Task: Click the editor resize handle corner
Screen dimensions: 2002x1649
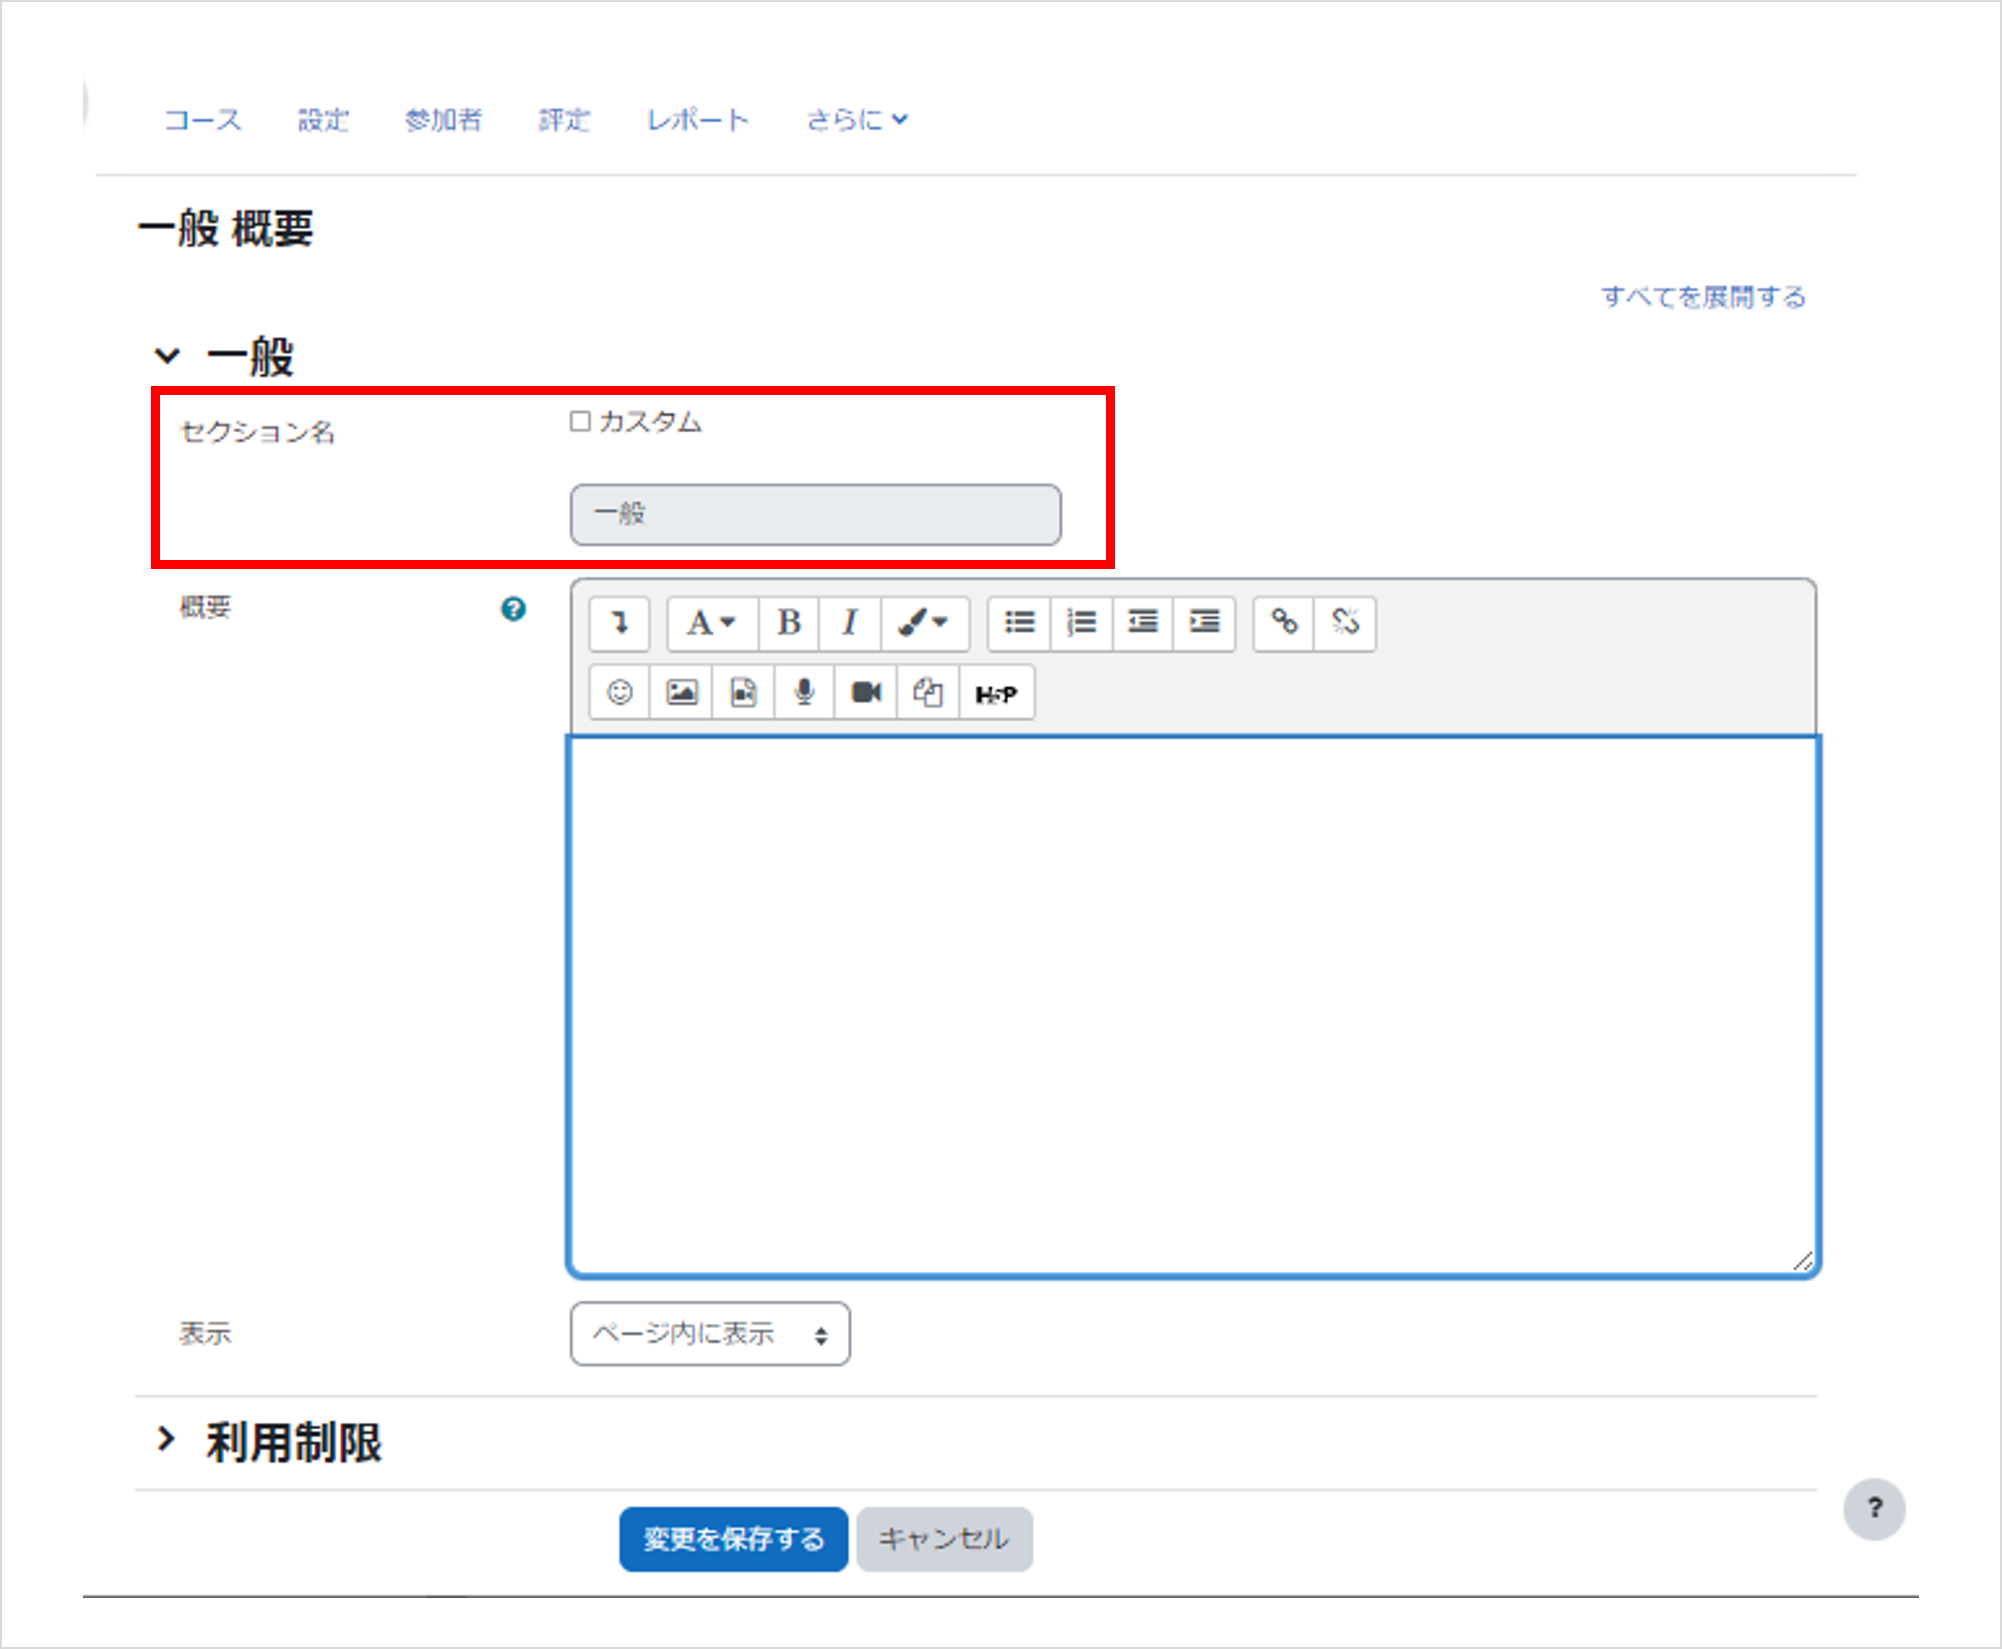Action: [1804, 1262]
